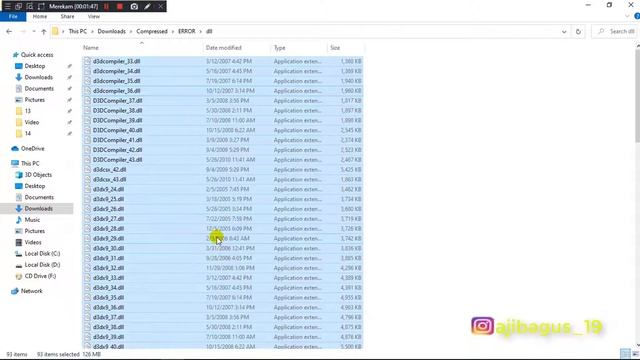
Task: Open Desktop in Quick access
Action: 34,66
